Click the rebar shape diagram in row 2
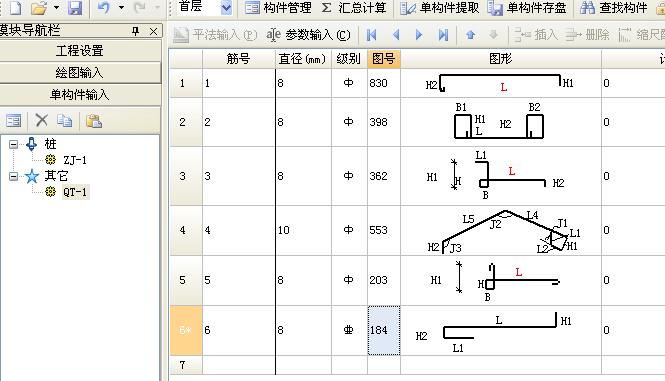 500,122
